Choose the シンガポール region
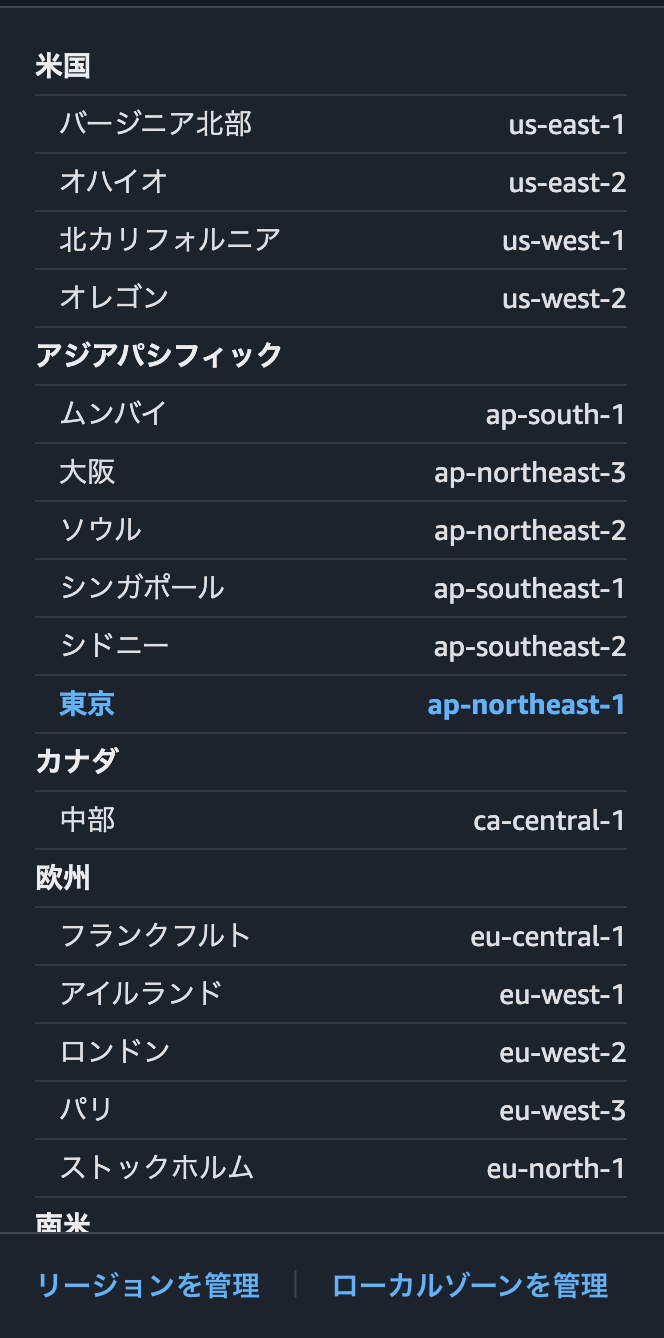Image resolution: width=664 pixels, height=1338 pixels. tap(330, 588)
